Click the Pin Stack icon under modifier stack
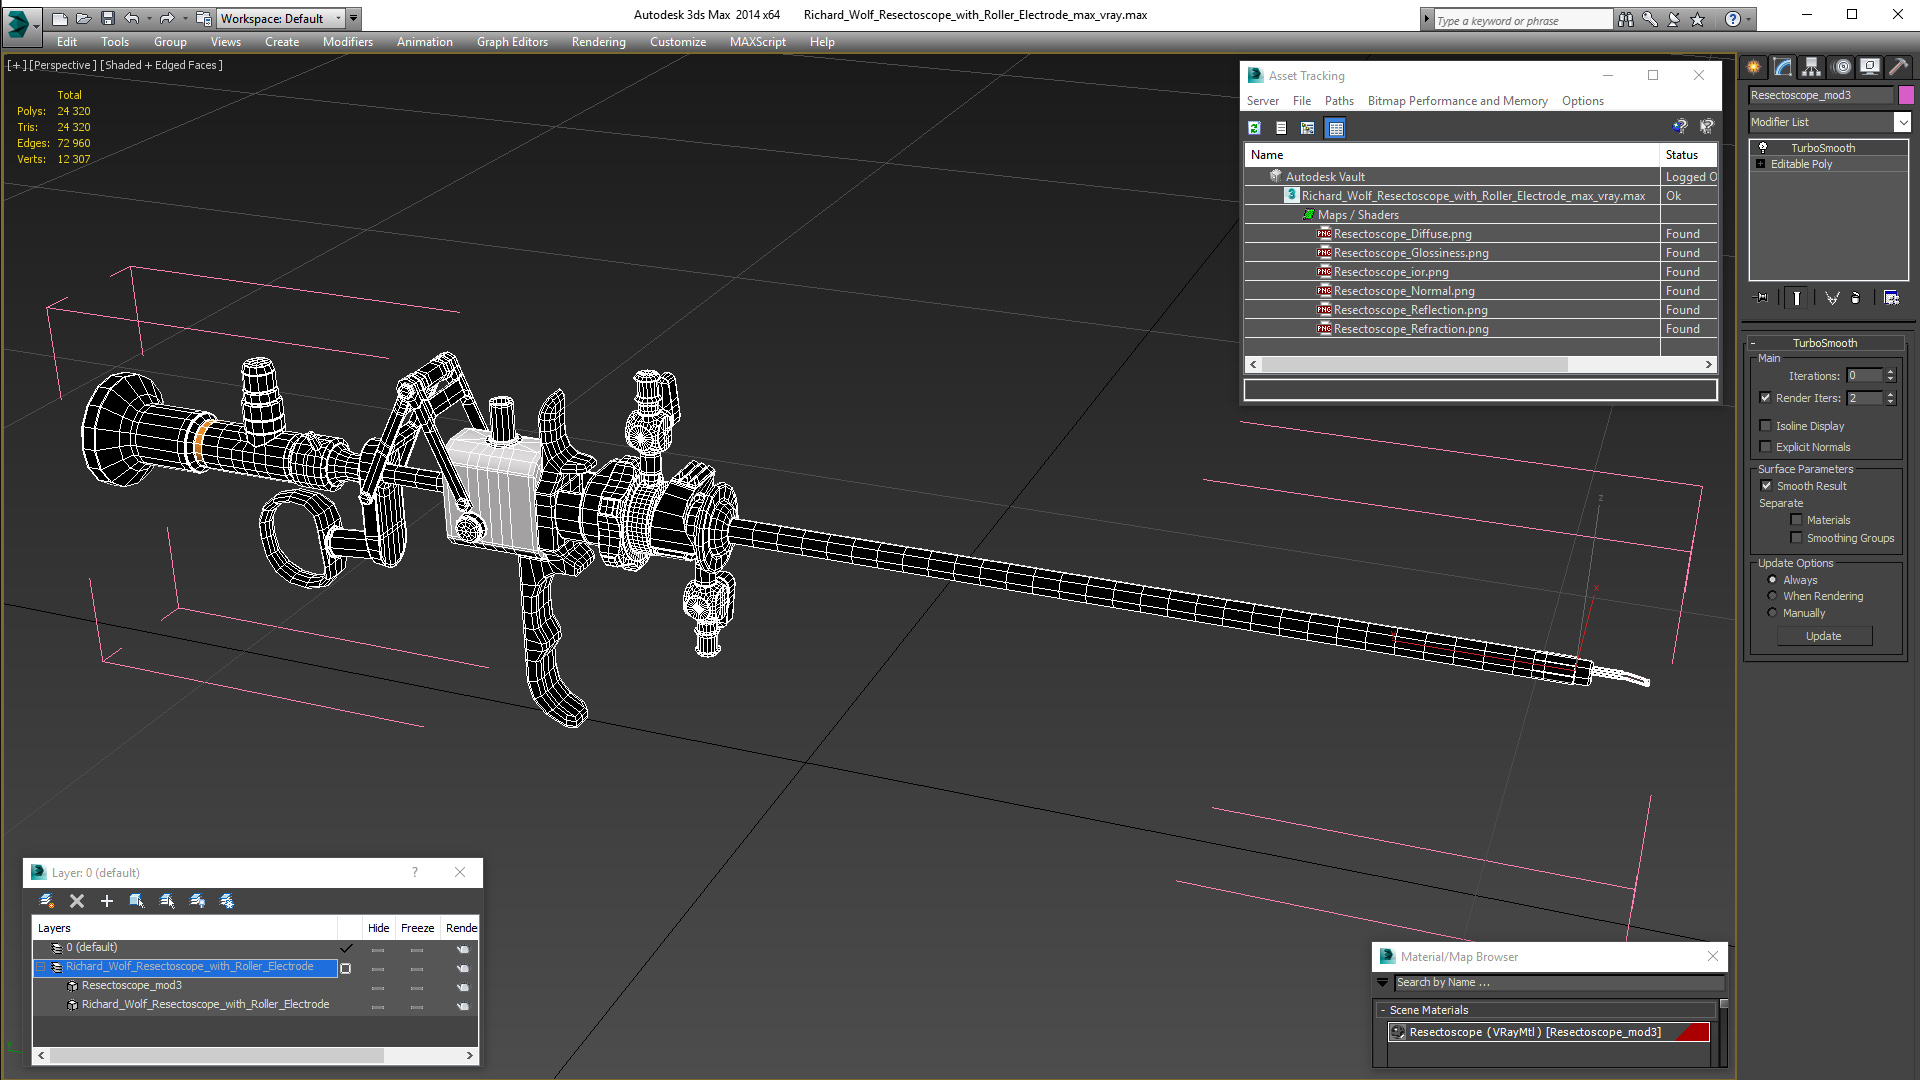Image resolution: width=1920 pixels, height=1080 pixels. tap(1762, 298)
